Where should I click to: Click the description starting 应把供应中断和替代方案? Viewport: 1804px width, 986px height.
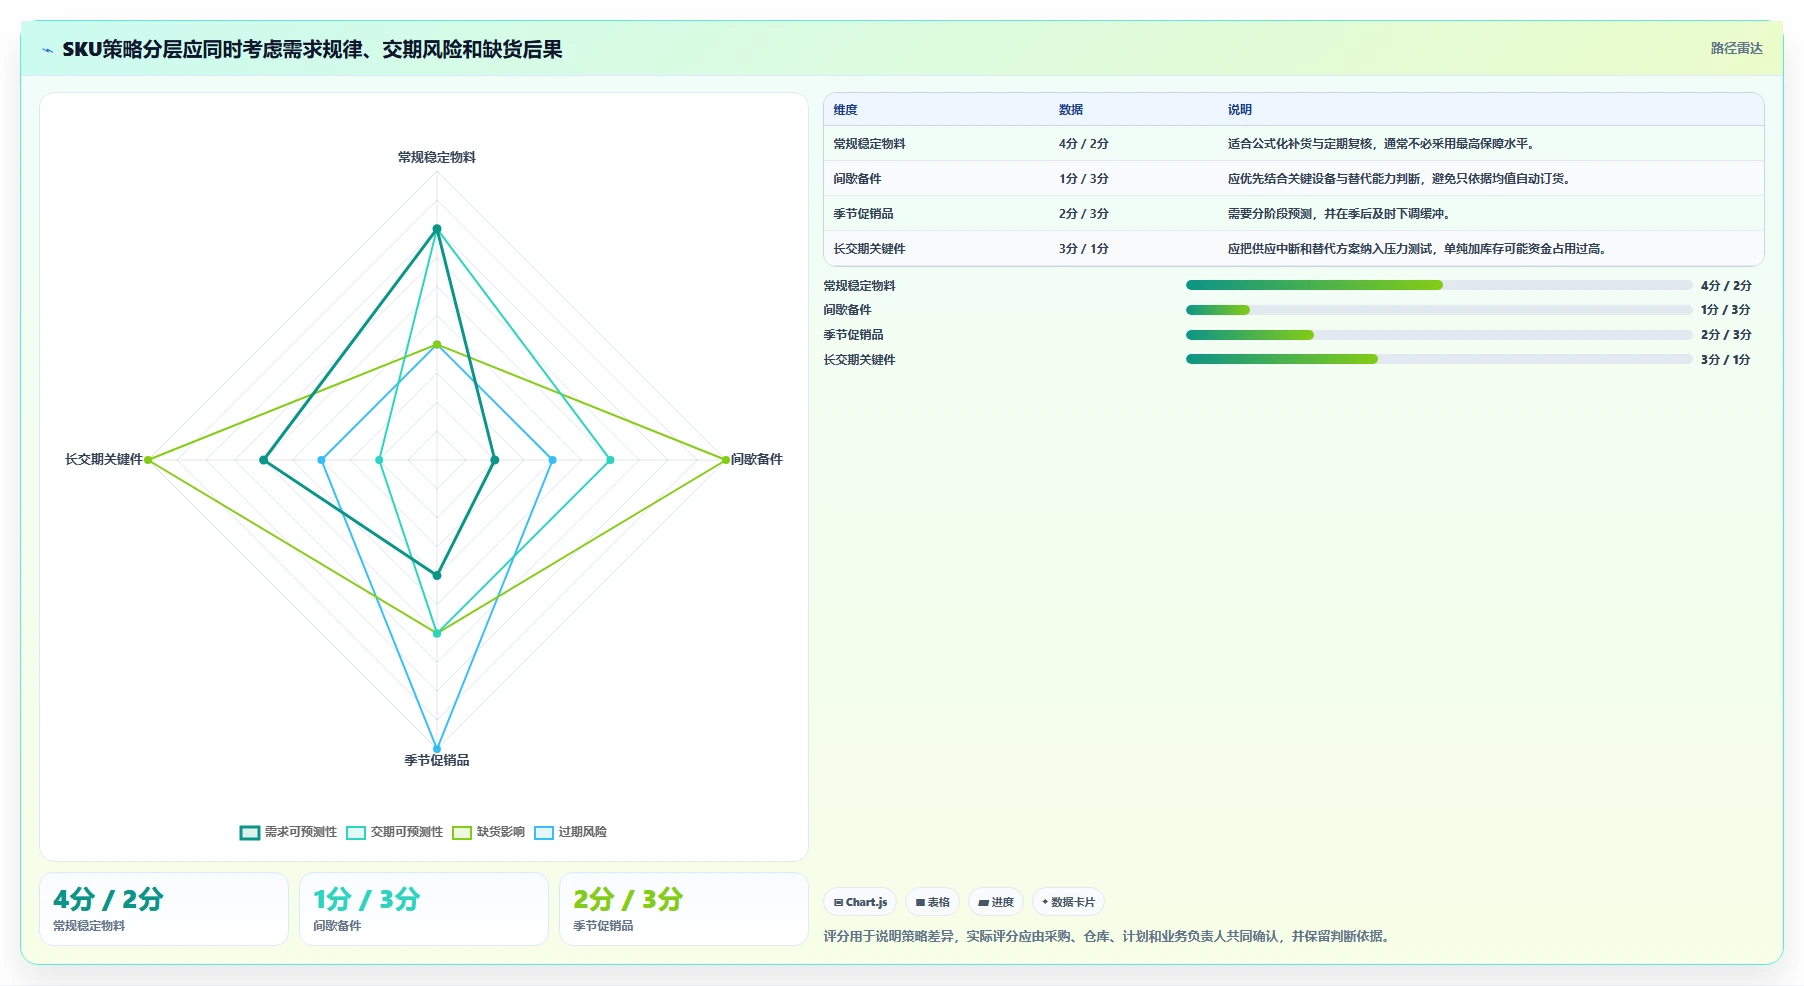pos(1417,249)
